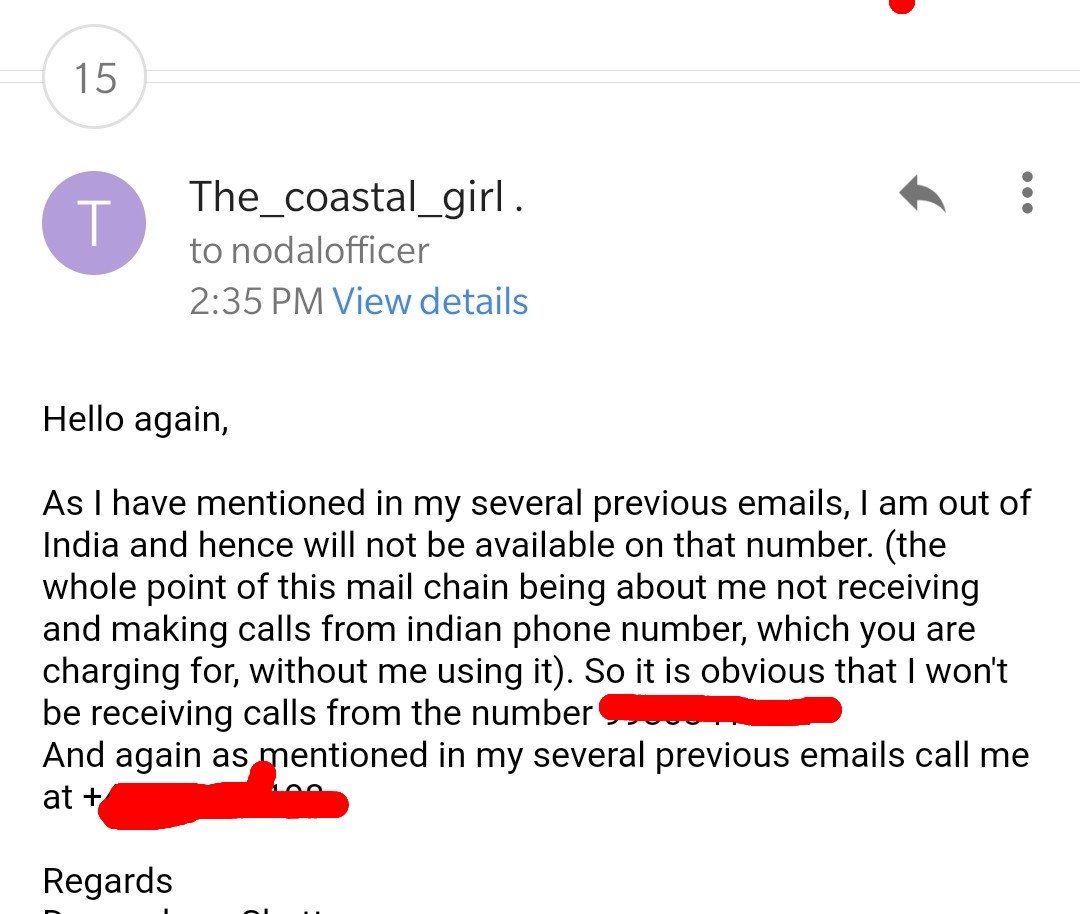Tap the red redaction after 'the number'
The width and height of the screenshot is (1080, 914).
click(720, 710)
